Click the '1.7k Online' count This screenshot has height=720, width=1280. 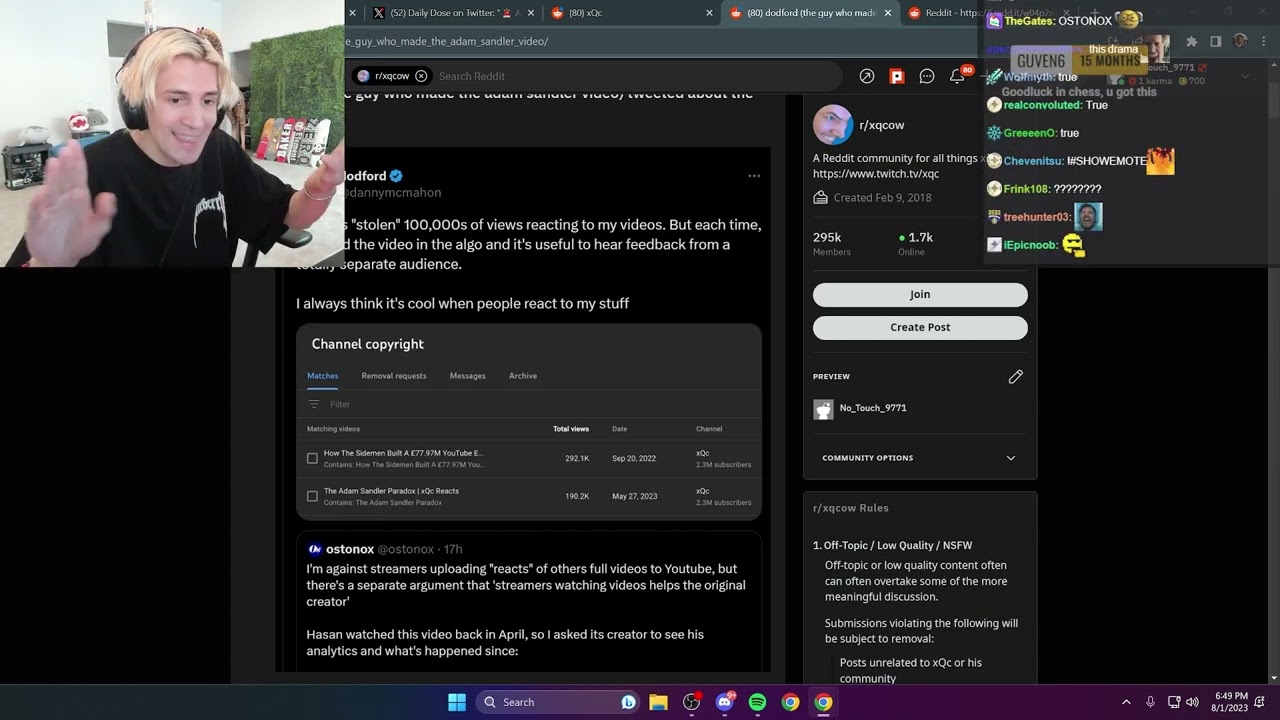click(x=915, y=243)
